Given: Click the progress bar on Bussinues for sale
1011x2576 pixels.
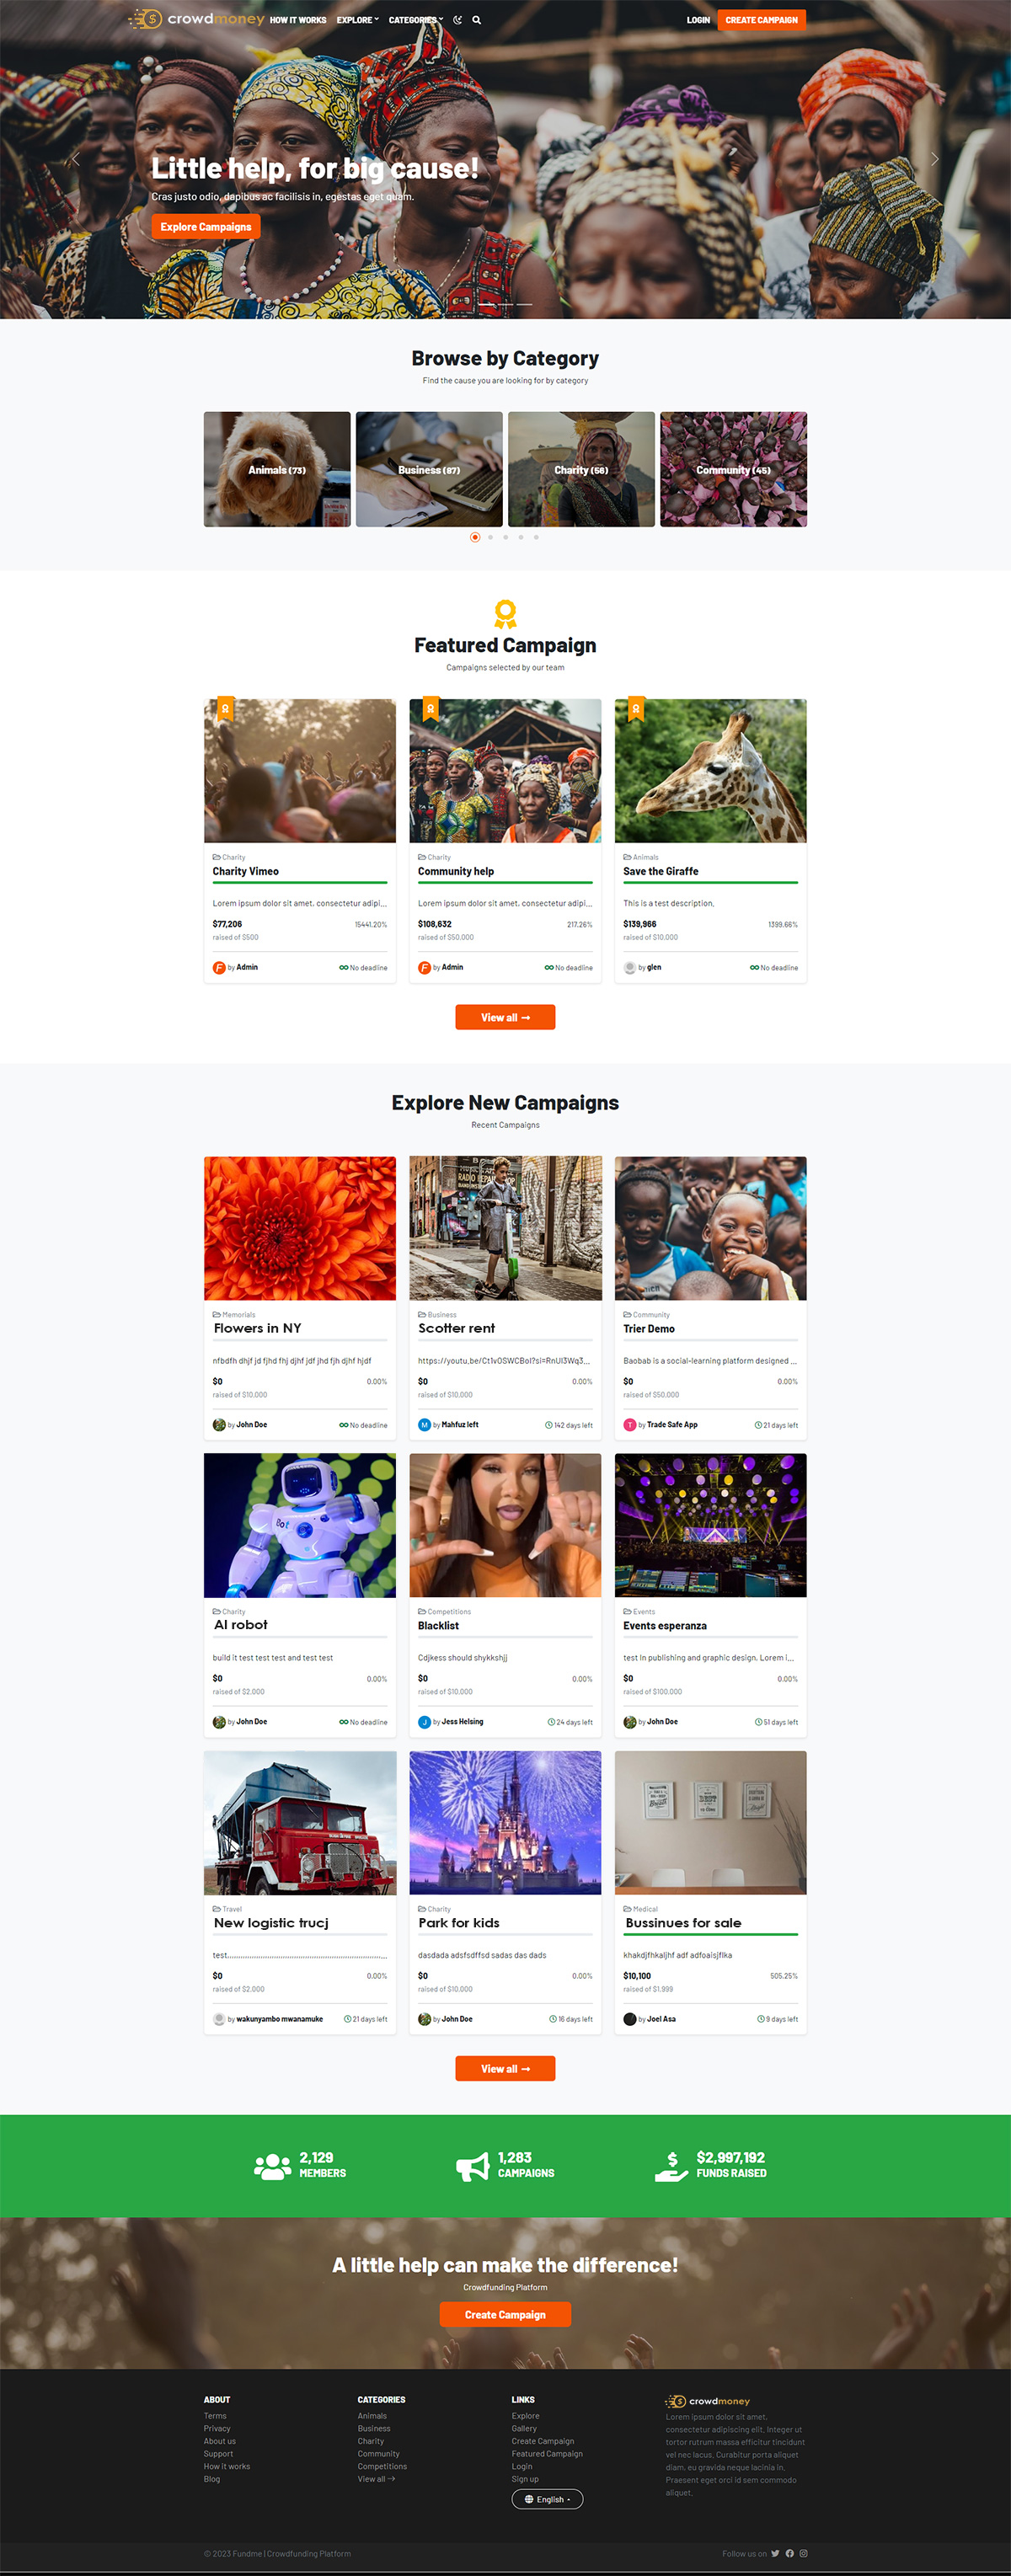Looking at the screenshot, I should click(710, 1935).
